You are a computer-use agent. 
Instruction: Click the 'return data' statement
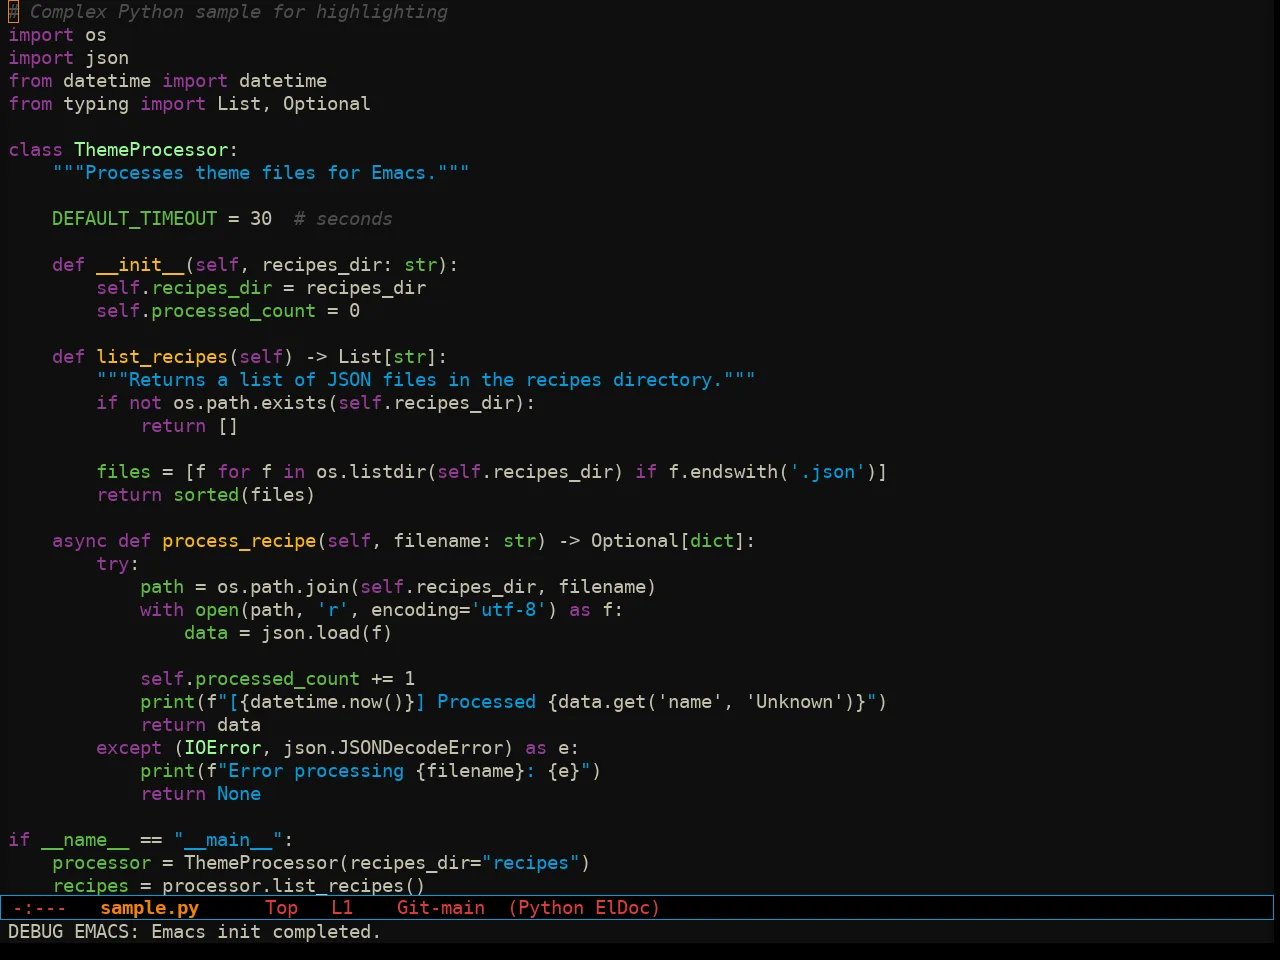pos(200,725)
